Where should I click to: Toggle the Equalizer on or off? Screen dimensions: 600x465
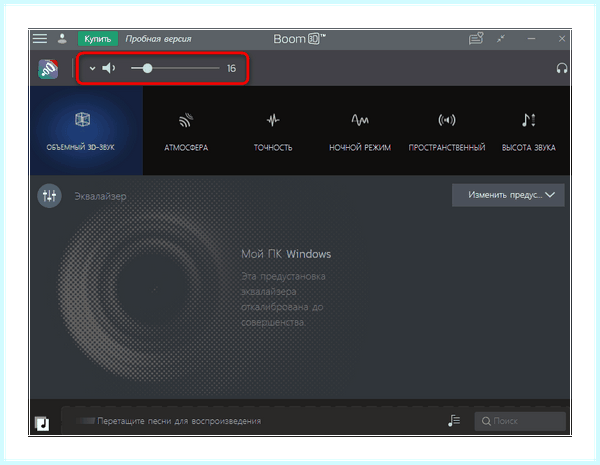pos(49,196)
